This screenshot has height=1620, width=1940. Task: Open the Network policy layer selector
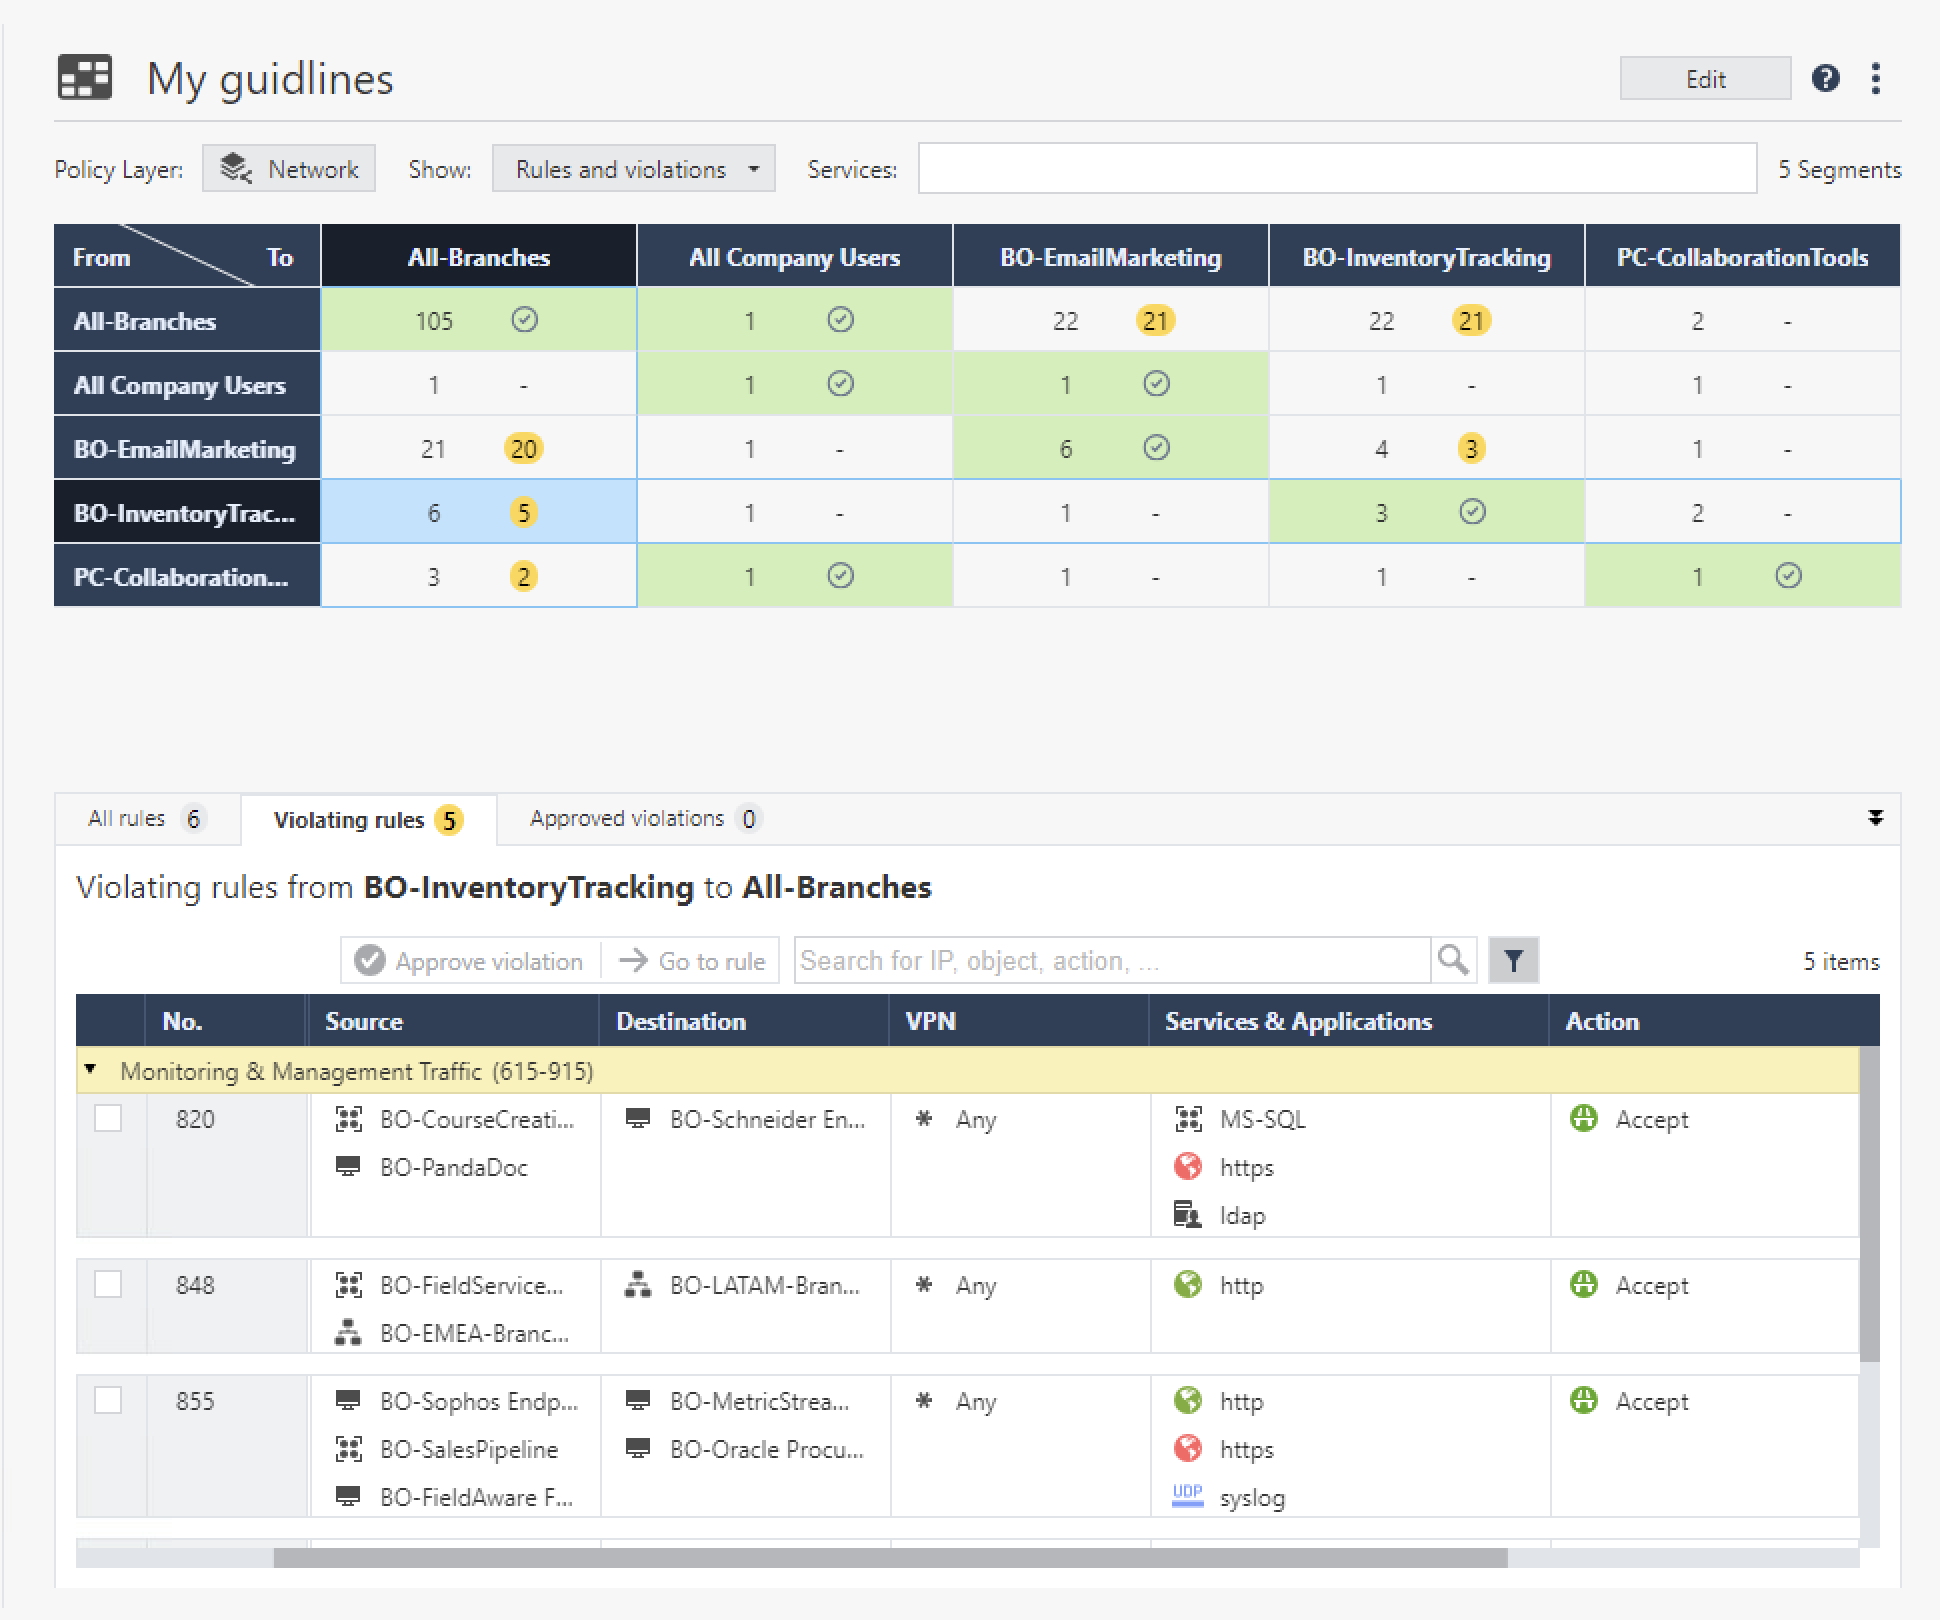288,169
